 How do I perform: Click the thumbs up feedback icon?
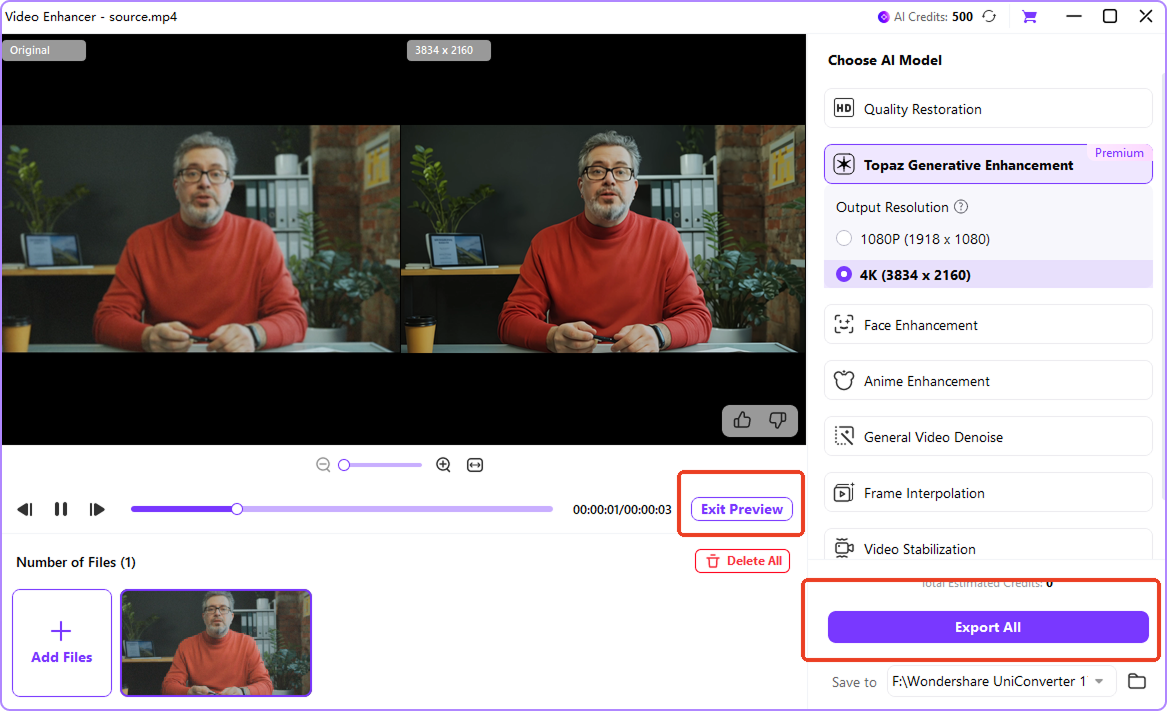point(742,421)
